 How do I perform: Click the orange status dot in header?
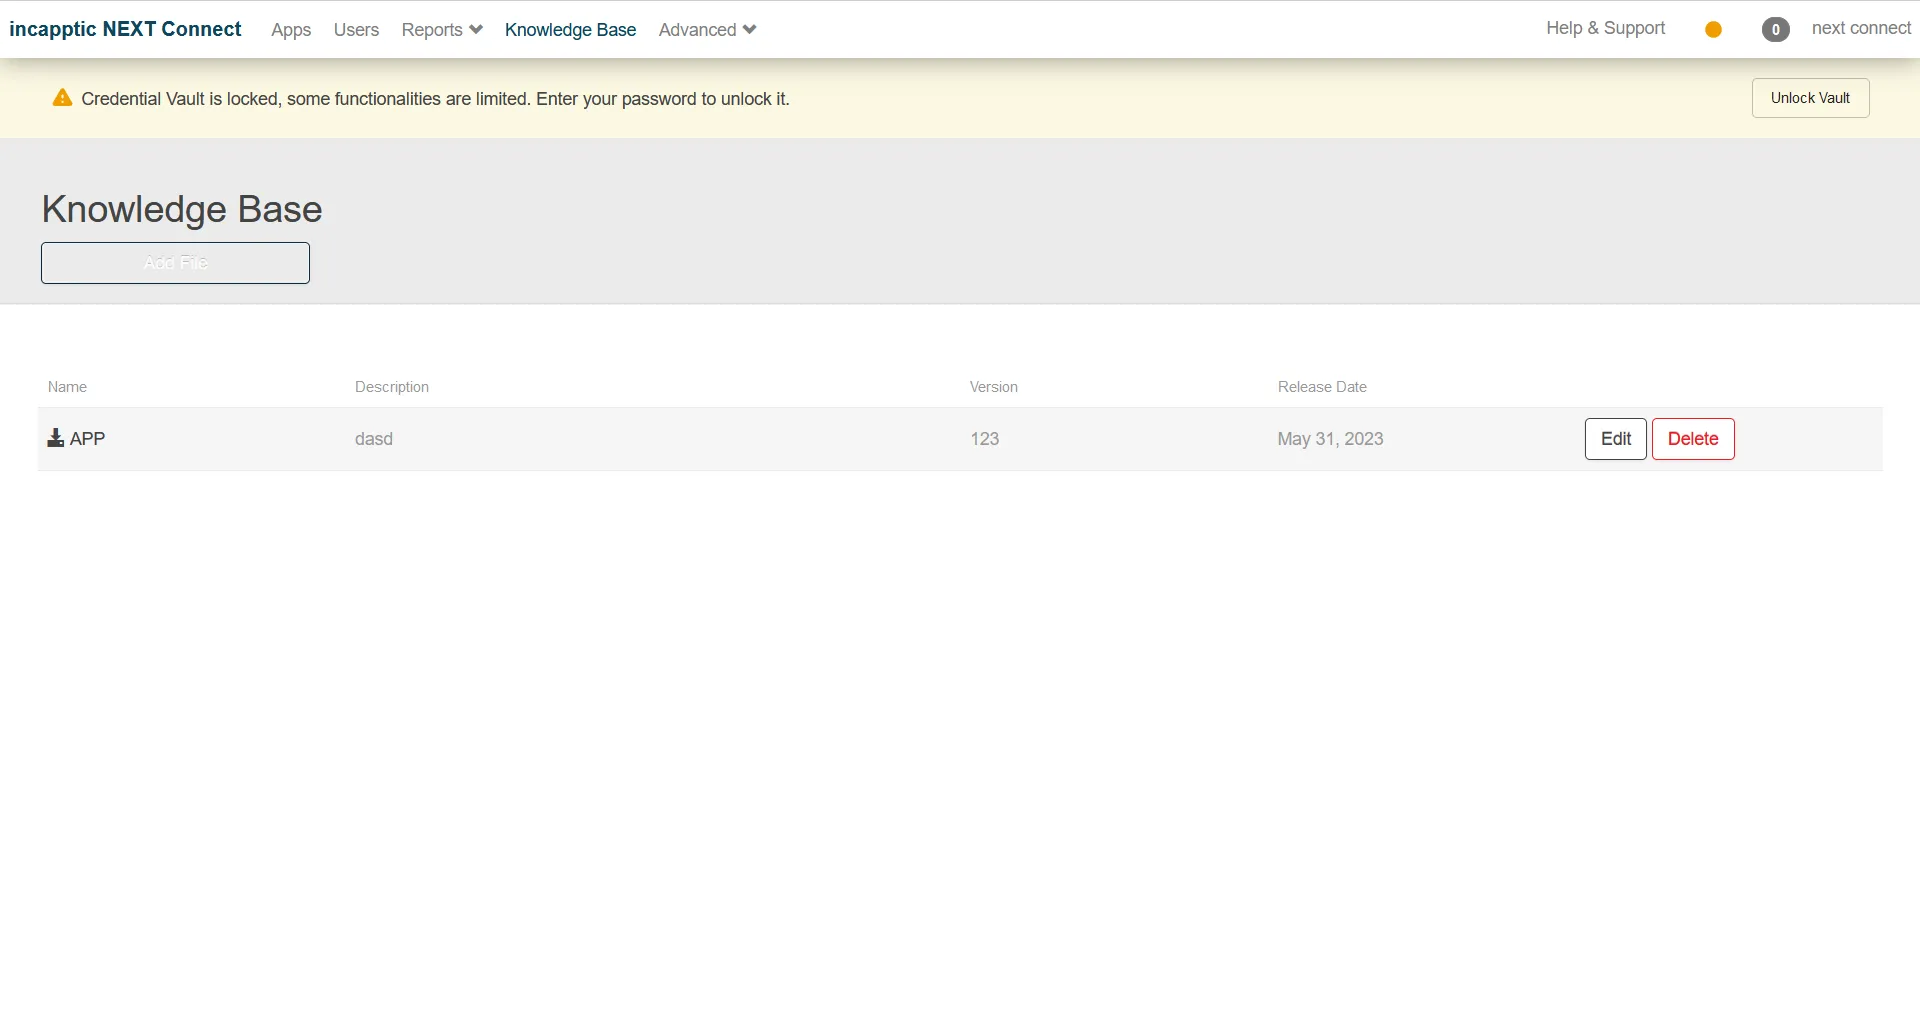pyautogui.click(x=1713, y=30)
